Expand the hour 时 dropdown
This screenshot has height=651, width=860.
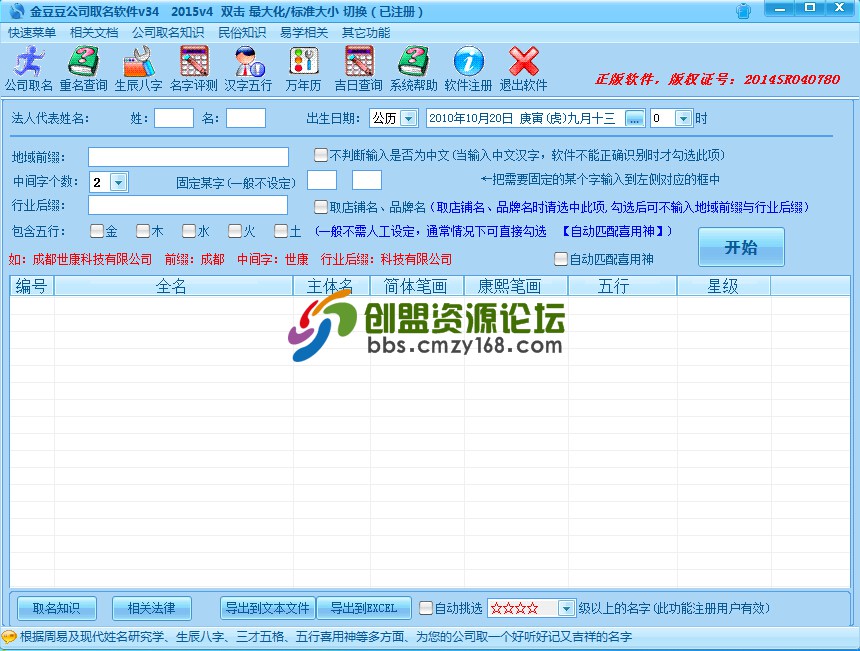[x=683, y=118]
